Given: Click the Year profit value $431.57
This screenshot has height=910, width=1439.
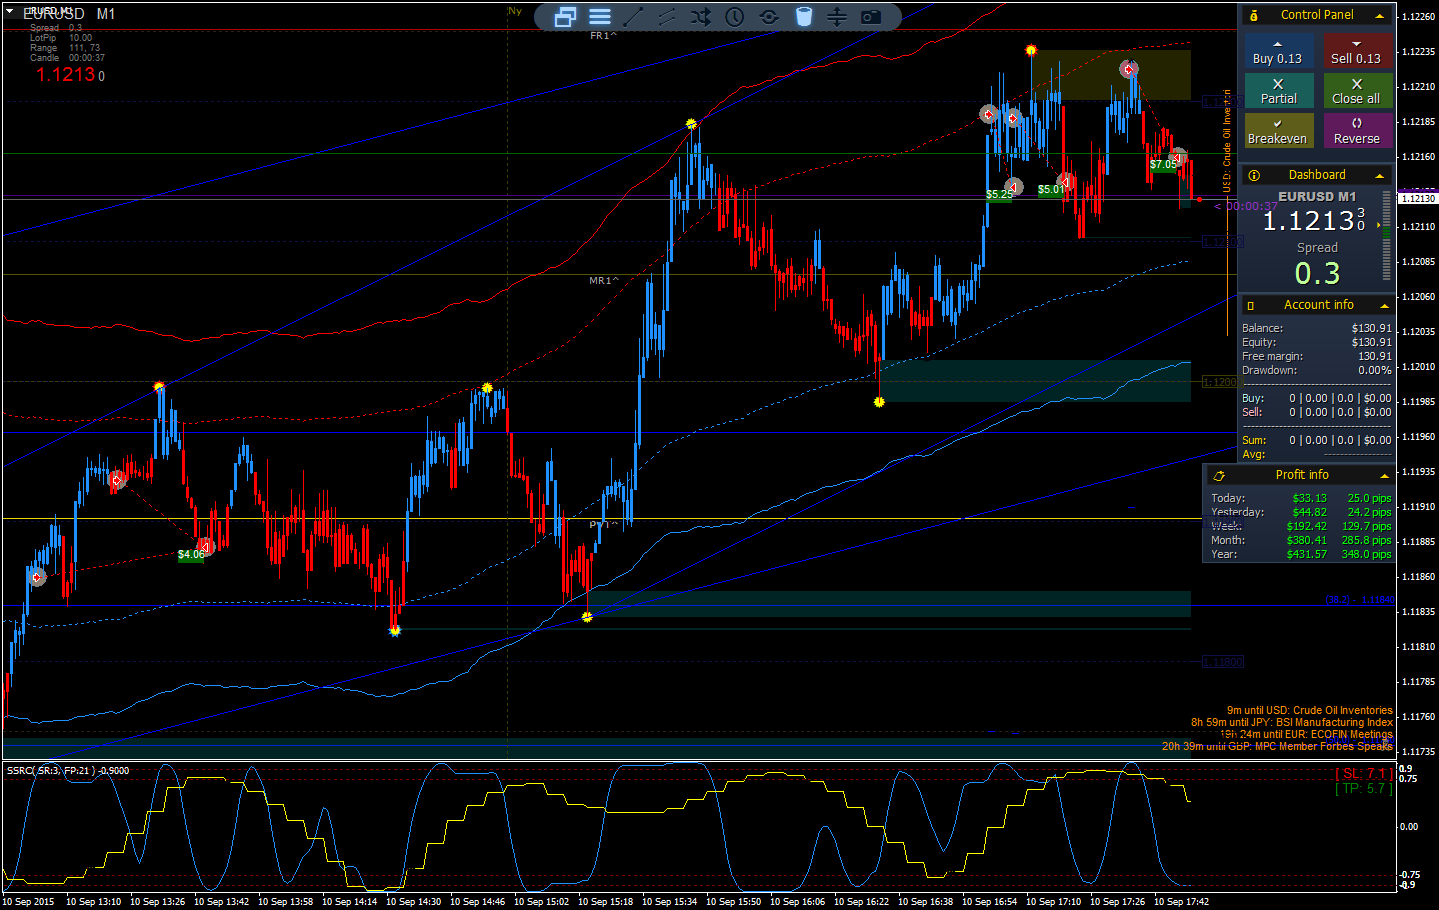Looking at the screenshot, I should click(x=1306, y=555).
